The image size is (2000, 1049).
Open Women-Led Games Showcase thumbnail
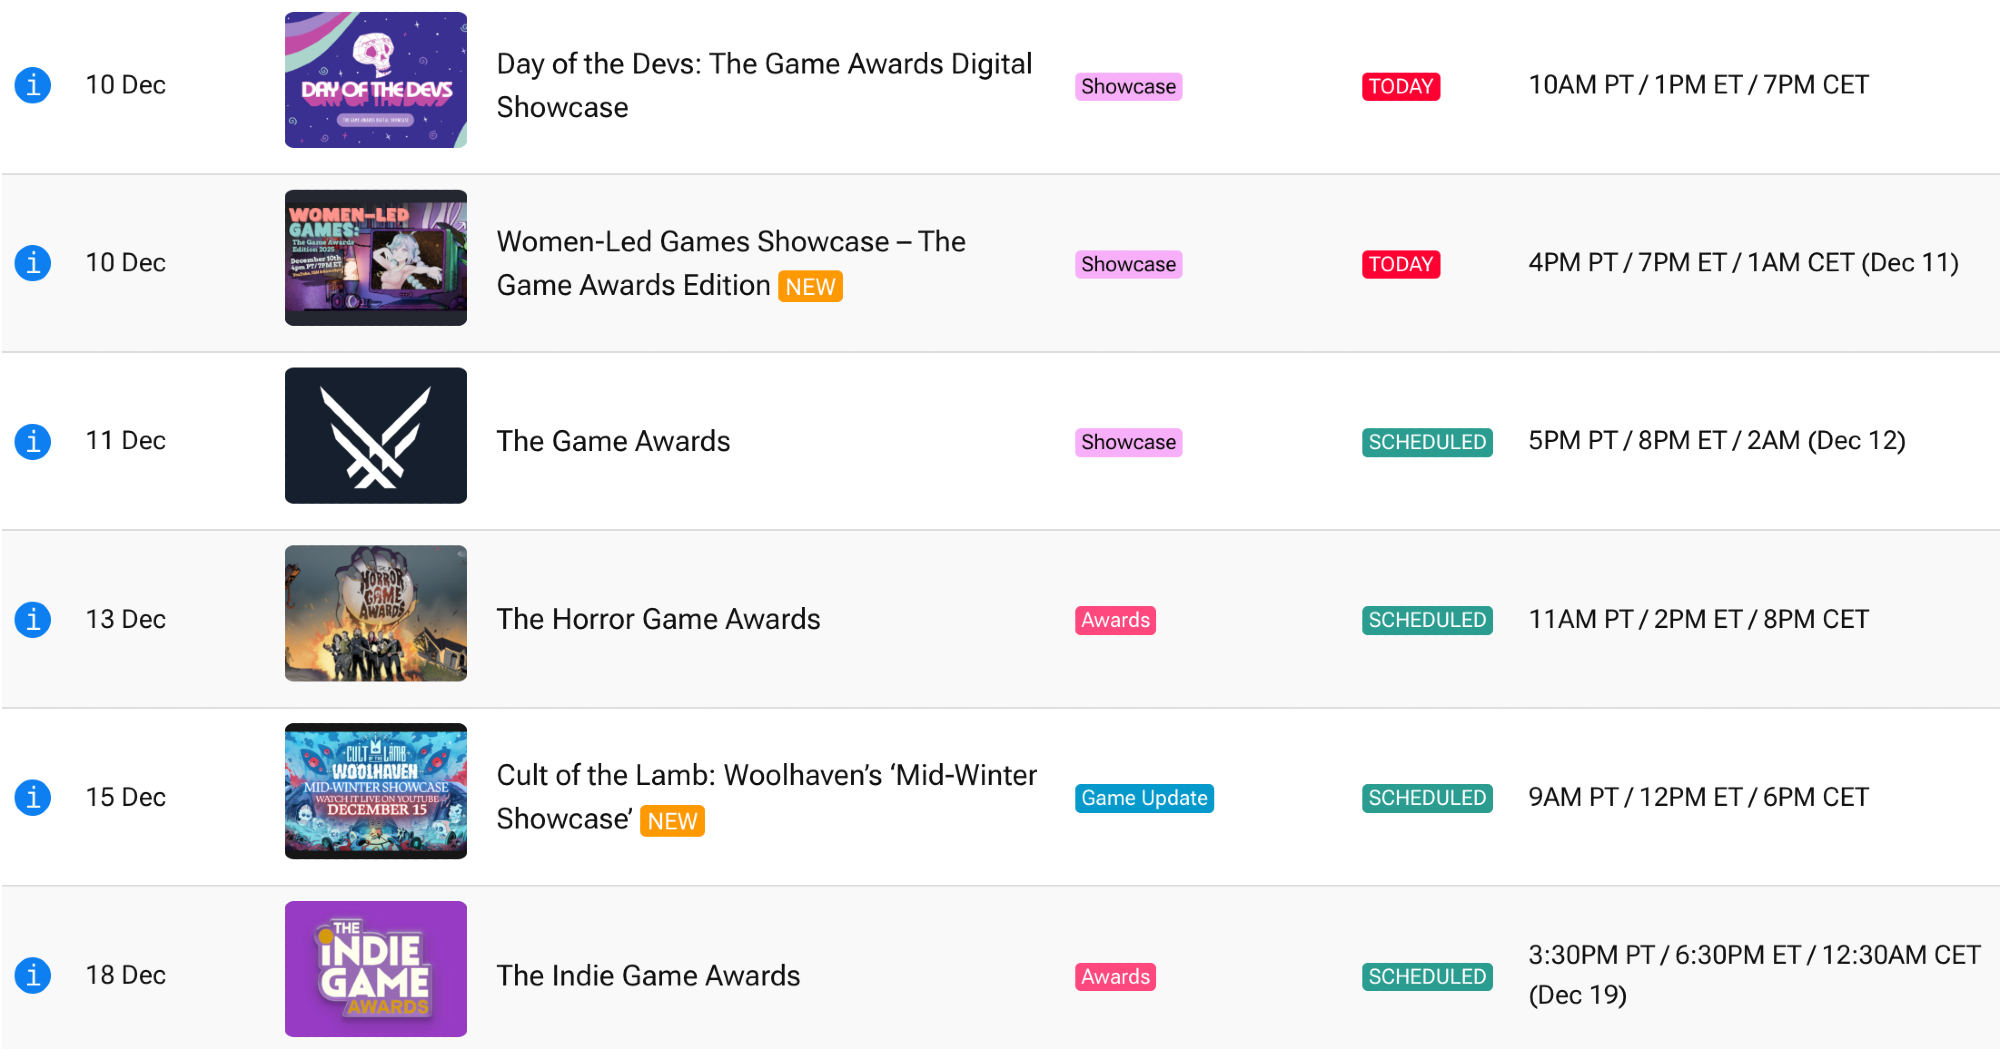pos(375,258)
